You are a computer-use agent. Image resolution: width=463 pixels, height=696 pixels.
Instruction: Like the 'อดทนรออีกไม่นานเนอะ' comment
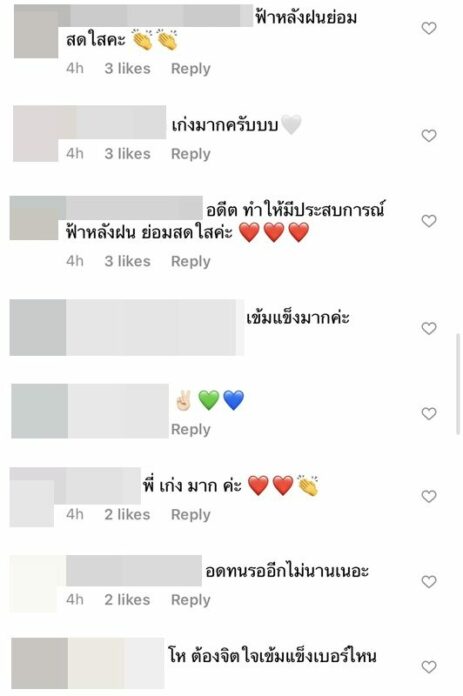point(428,581)
